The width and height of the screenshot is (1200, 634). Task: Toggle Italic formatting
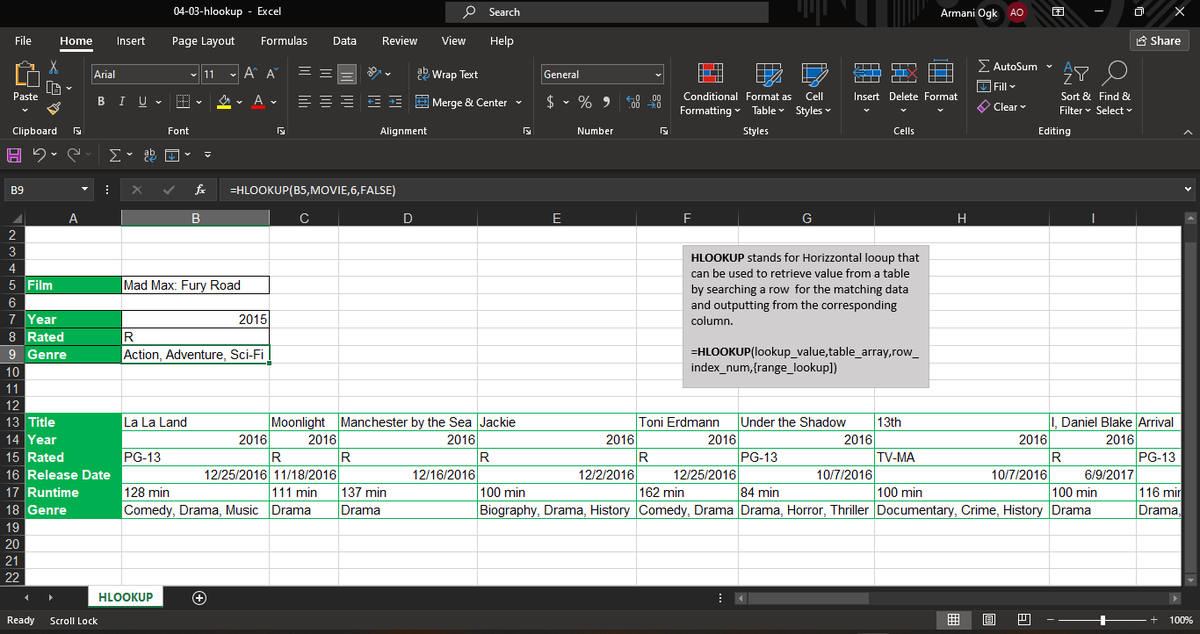pyautogui.click(x=123, y=102)
